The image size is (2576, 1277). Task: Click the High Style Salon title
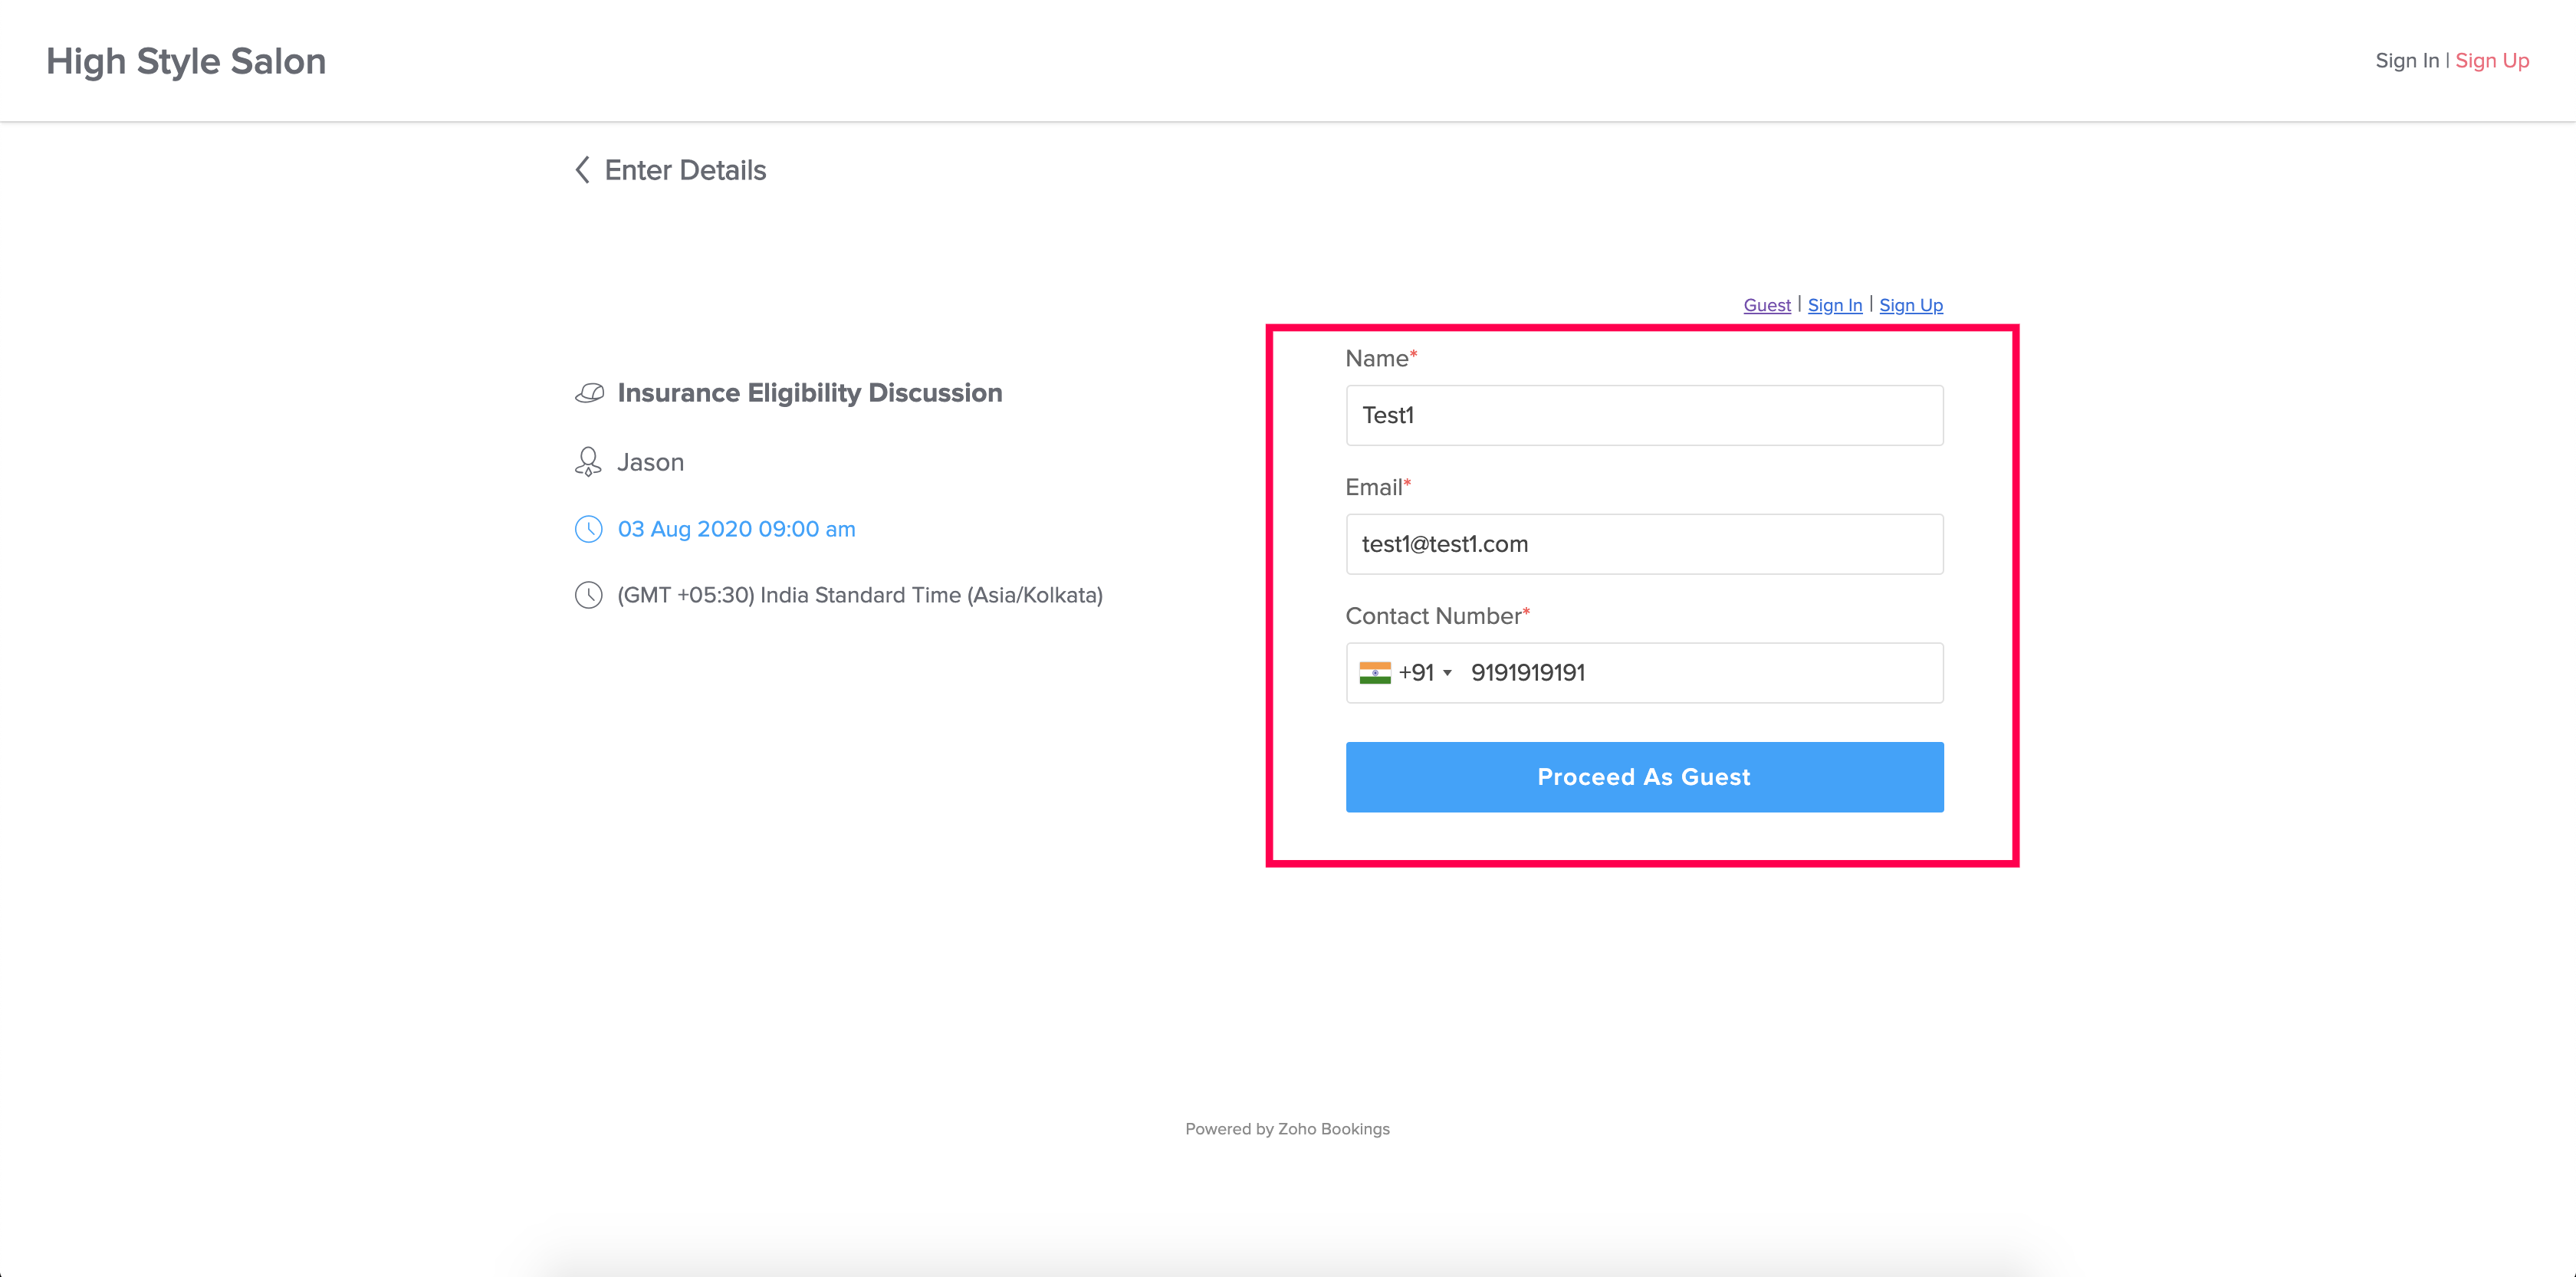[x=186, y=61]
